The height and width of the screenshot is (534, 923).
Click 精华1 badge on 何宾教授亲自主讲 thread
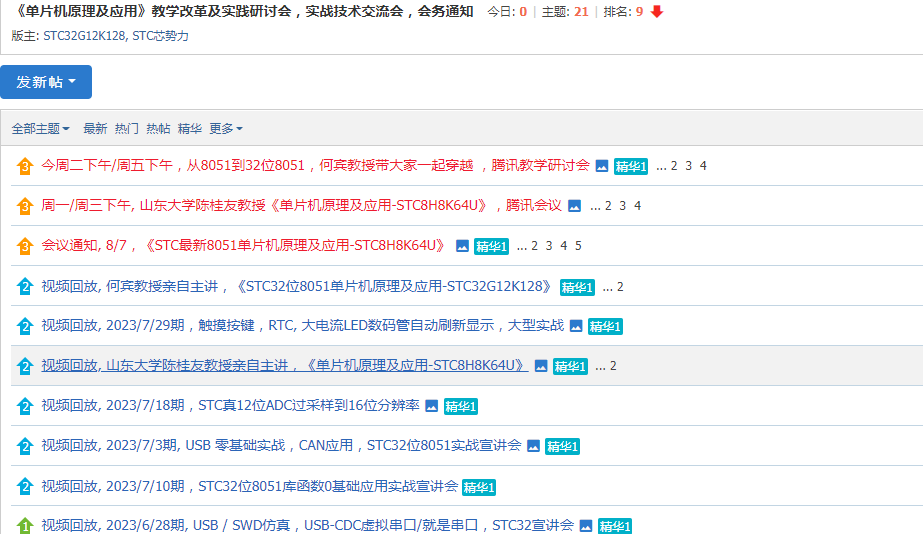pyautogui.click(x=577, y=287)
